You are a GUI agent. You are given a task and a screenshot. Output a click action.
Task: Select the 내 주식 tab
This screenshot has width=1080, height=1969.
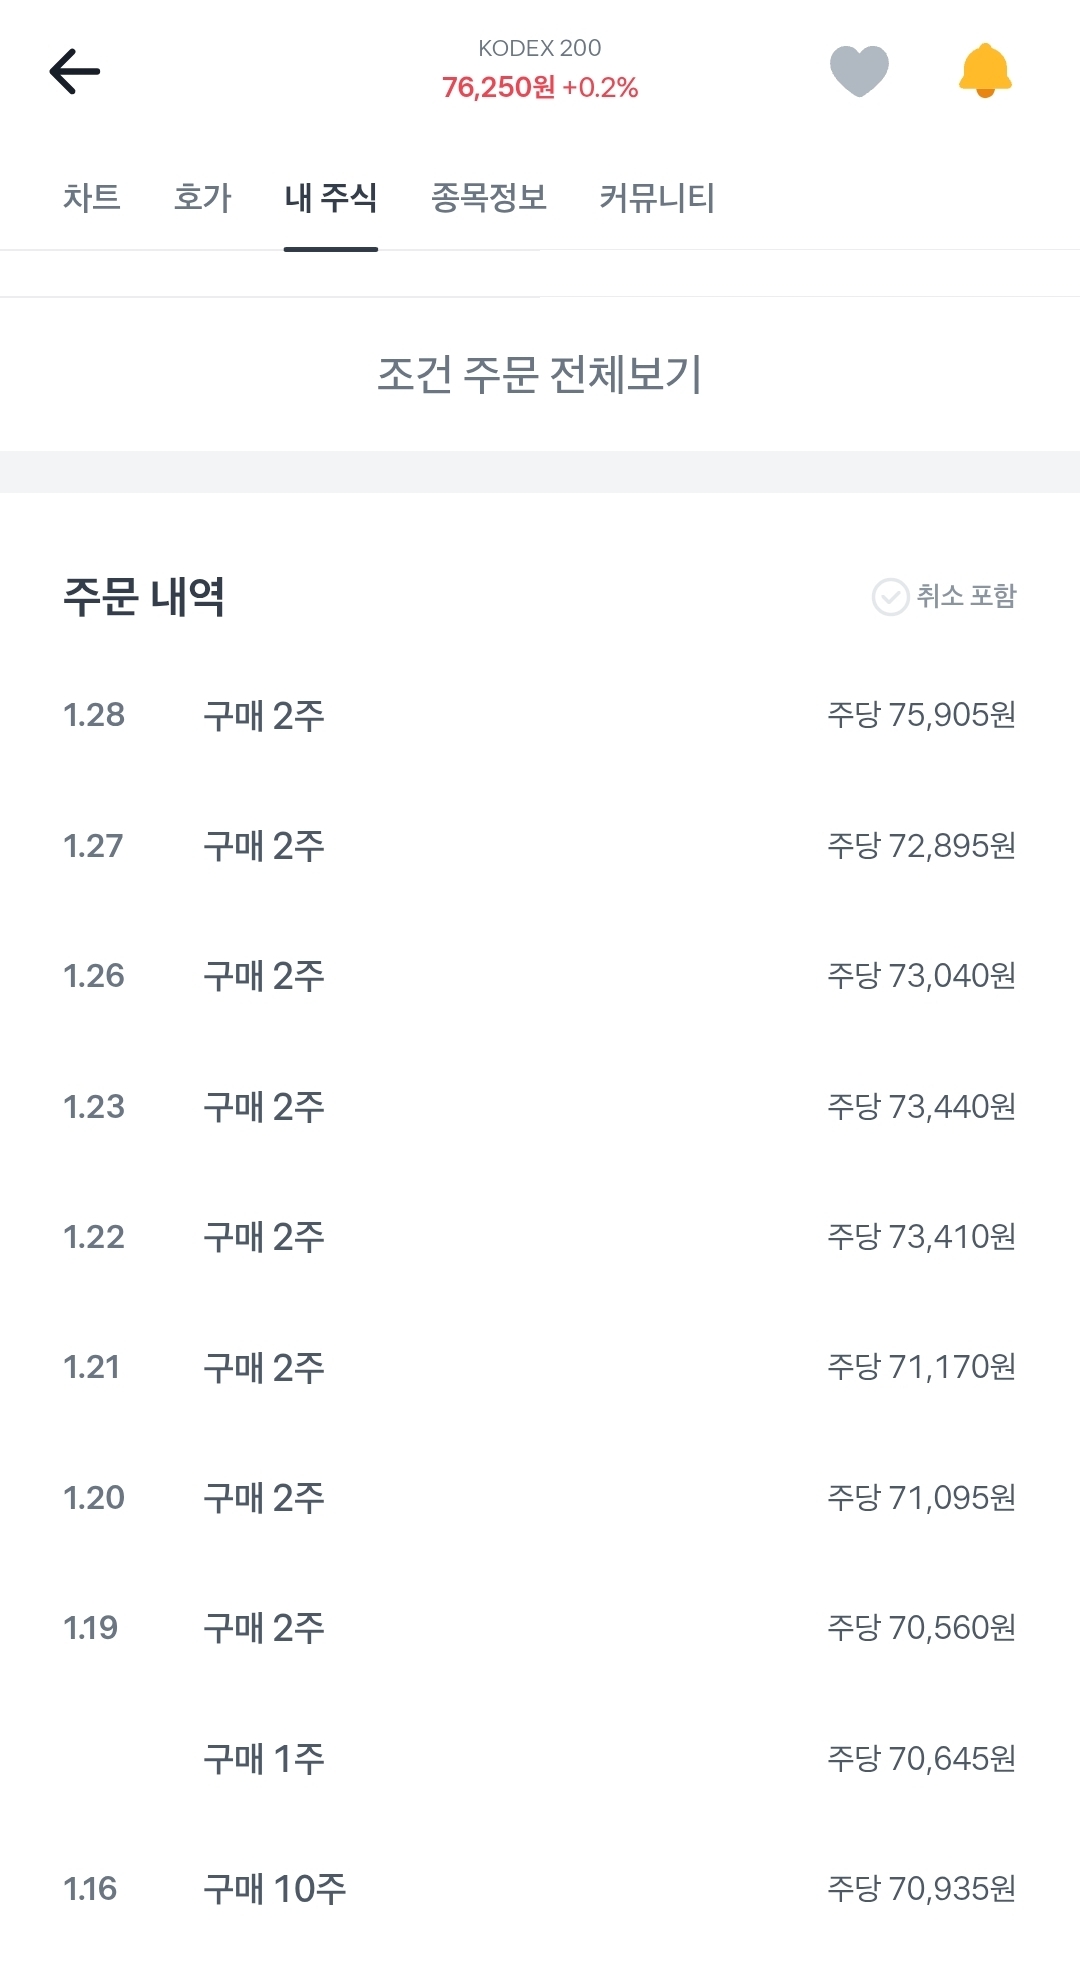330,197
